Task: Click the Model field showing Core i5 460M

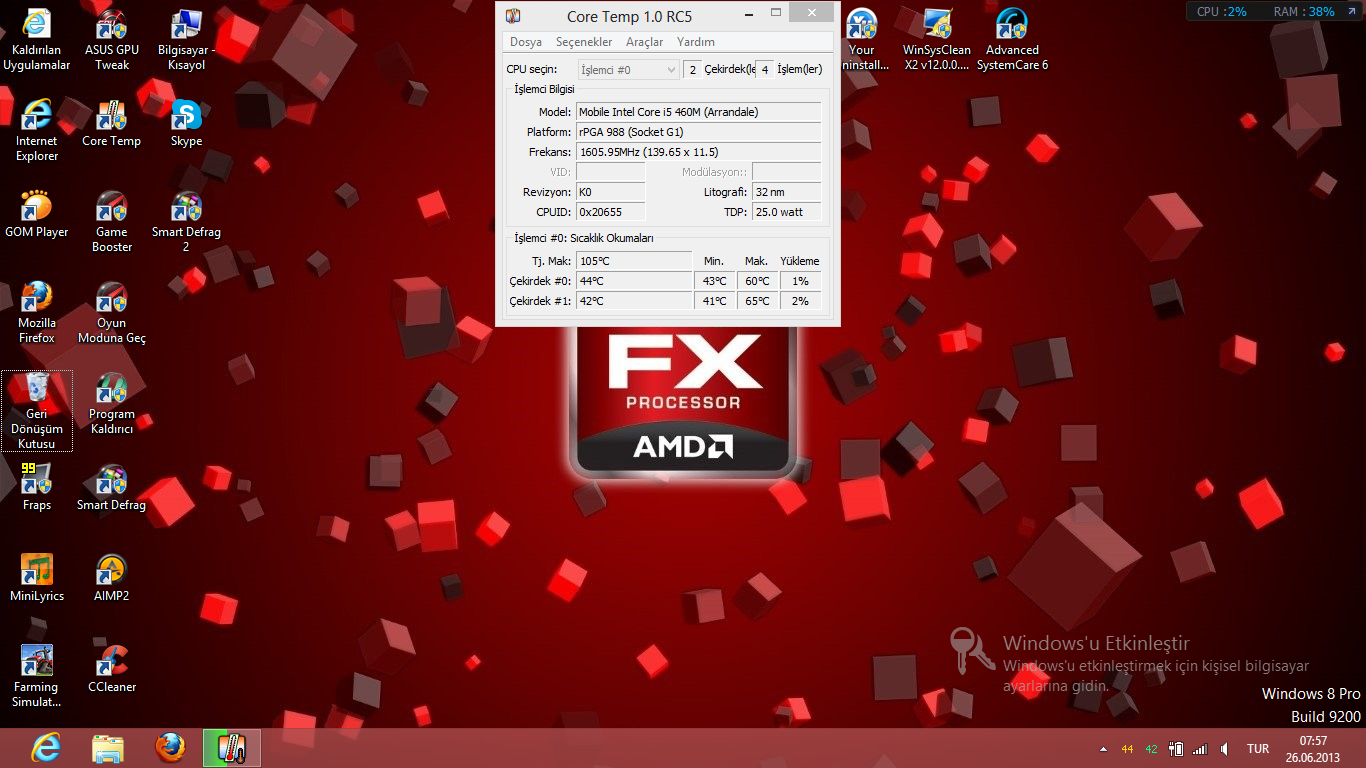Action: 699,112
